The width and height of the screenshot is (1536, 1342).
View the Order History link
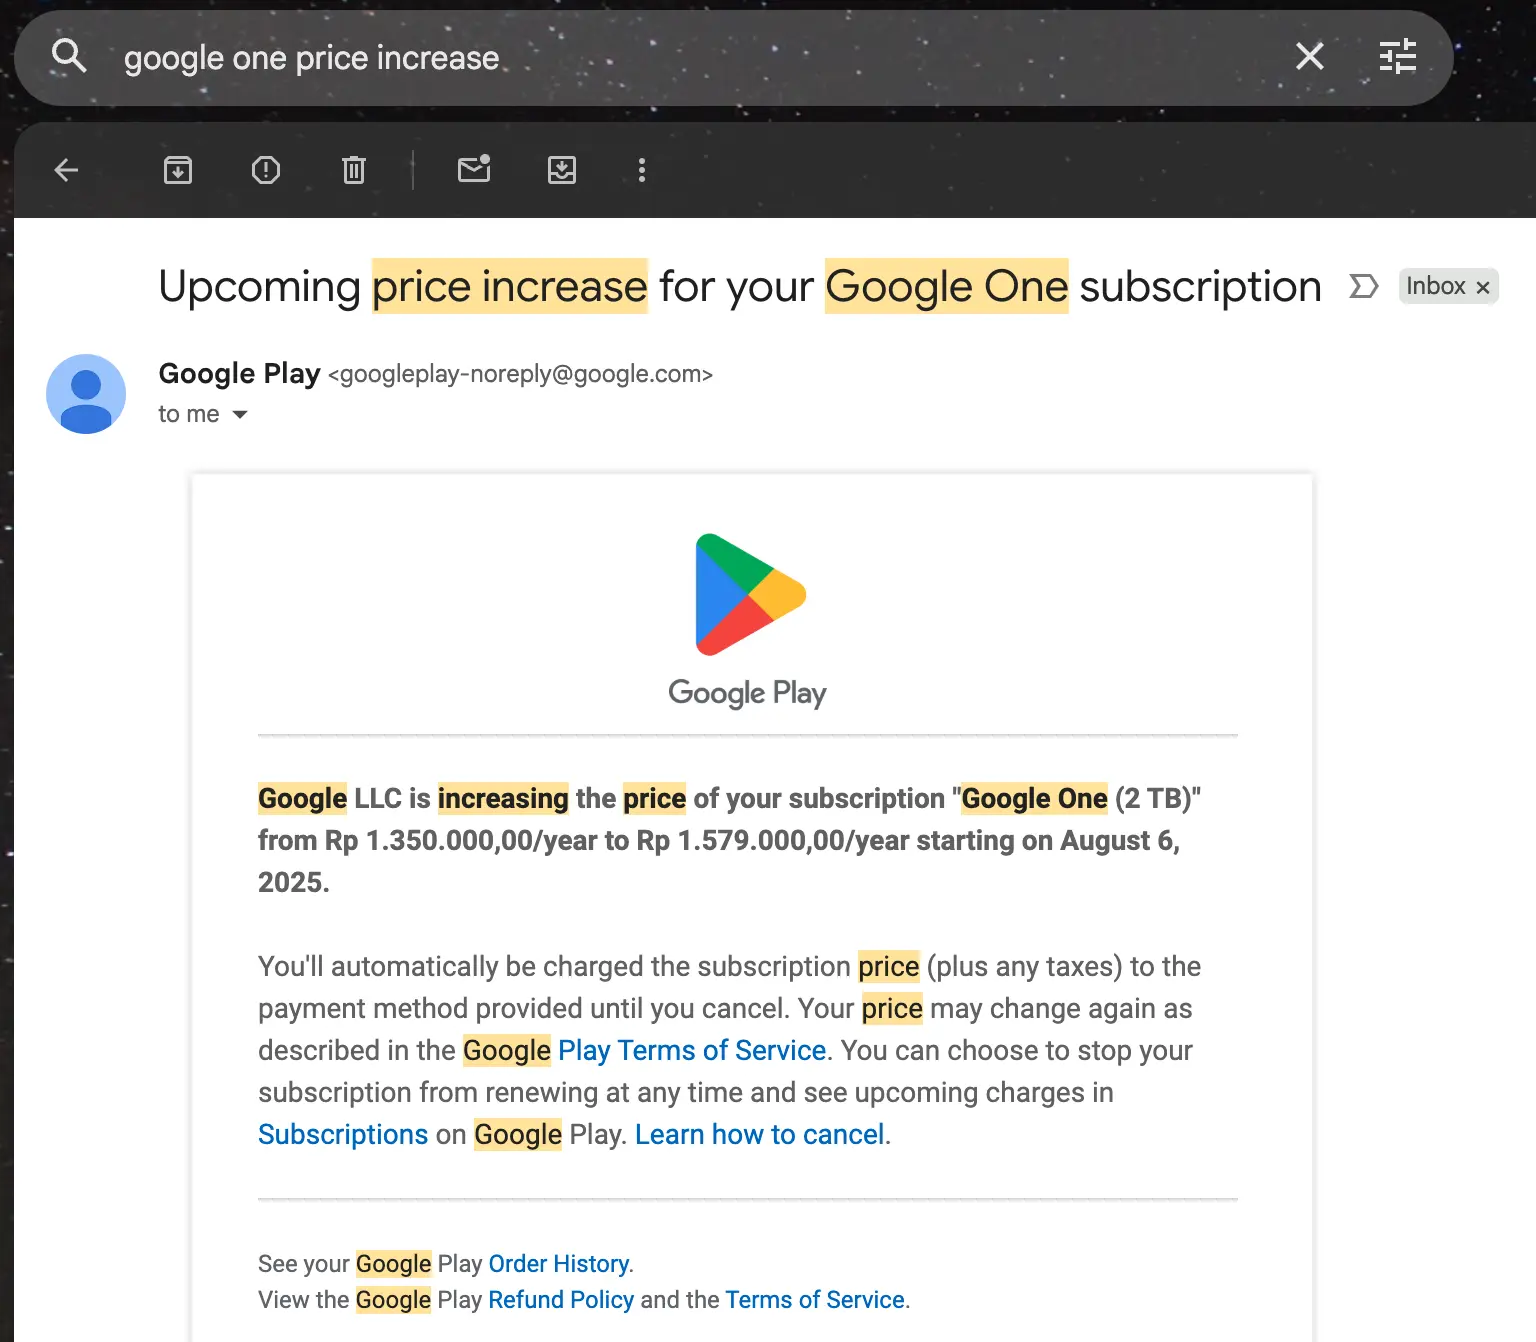[x=557, y=1263]
